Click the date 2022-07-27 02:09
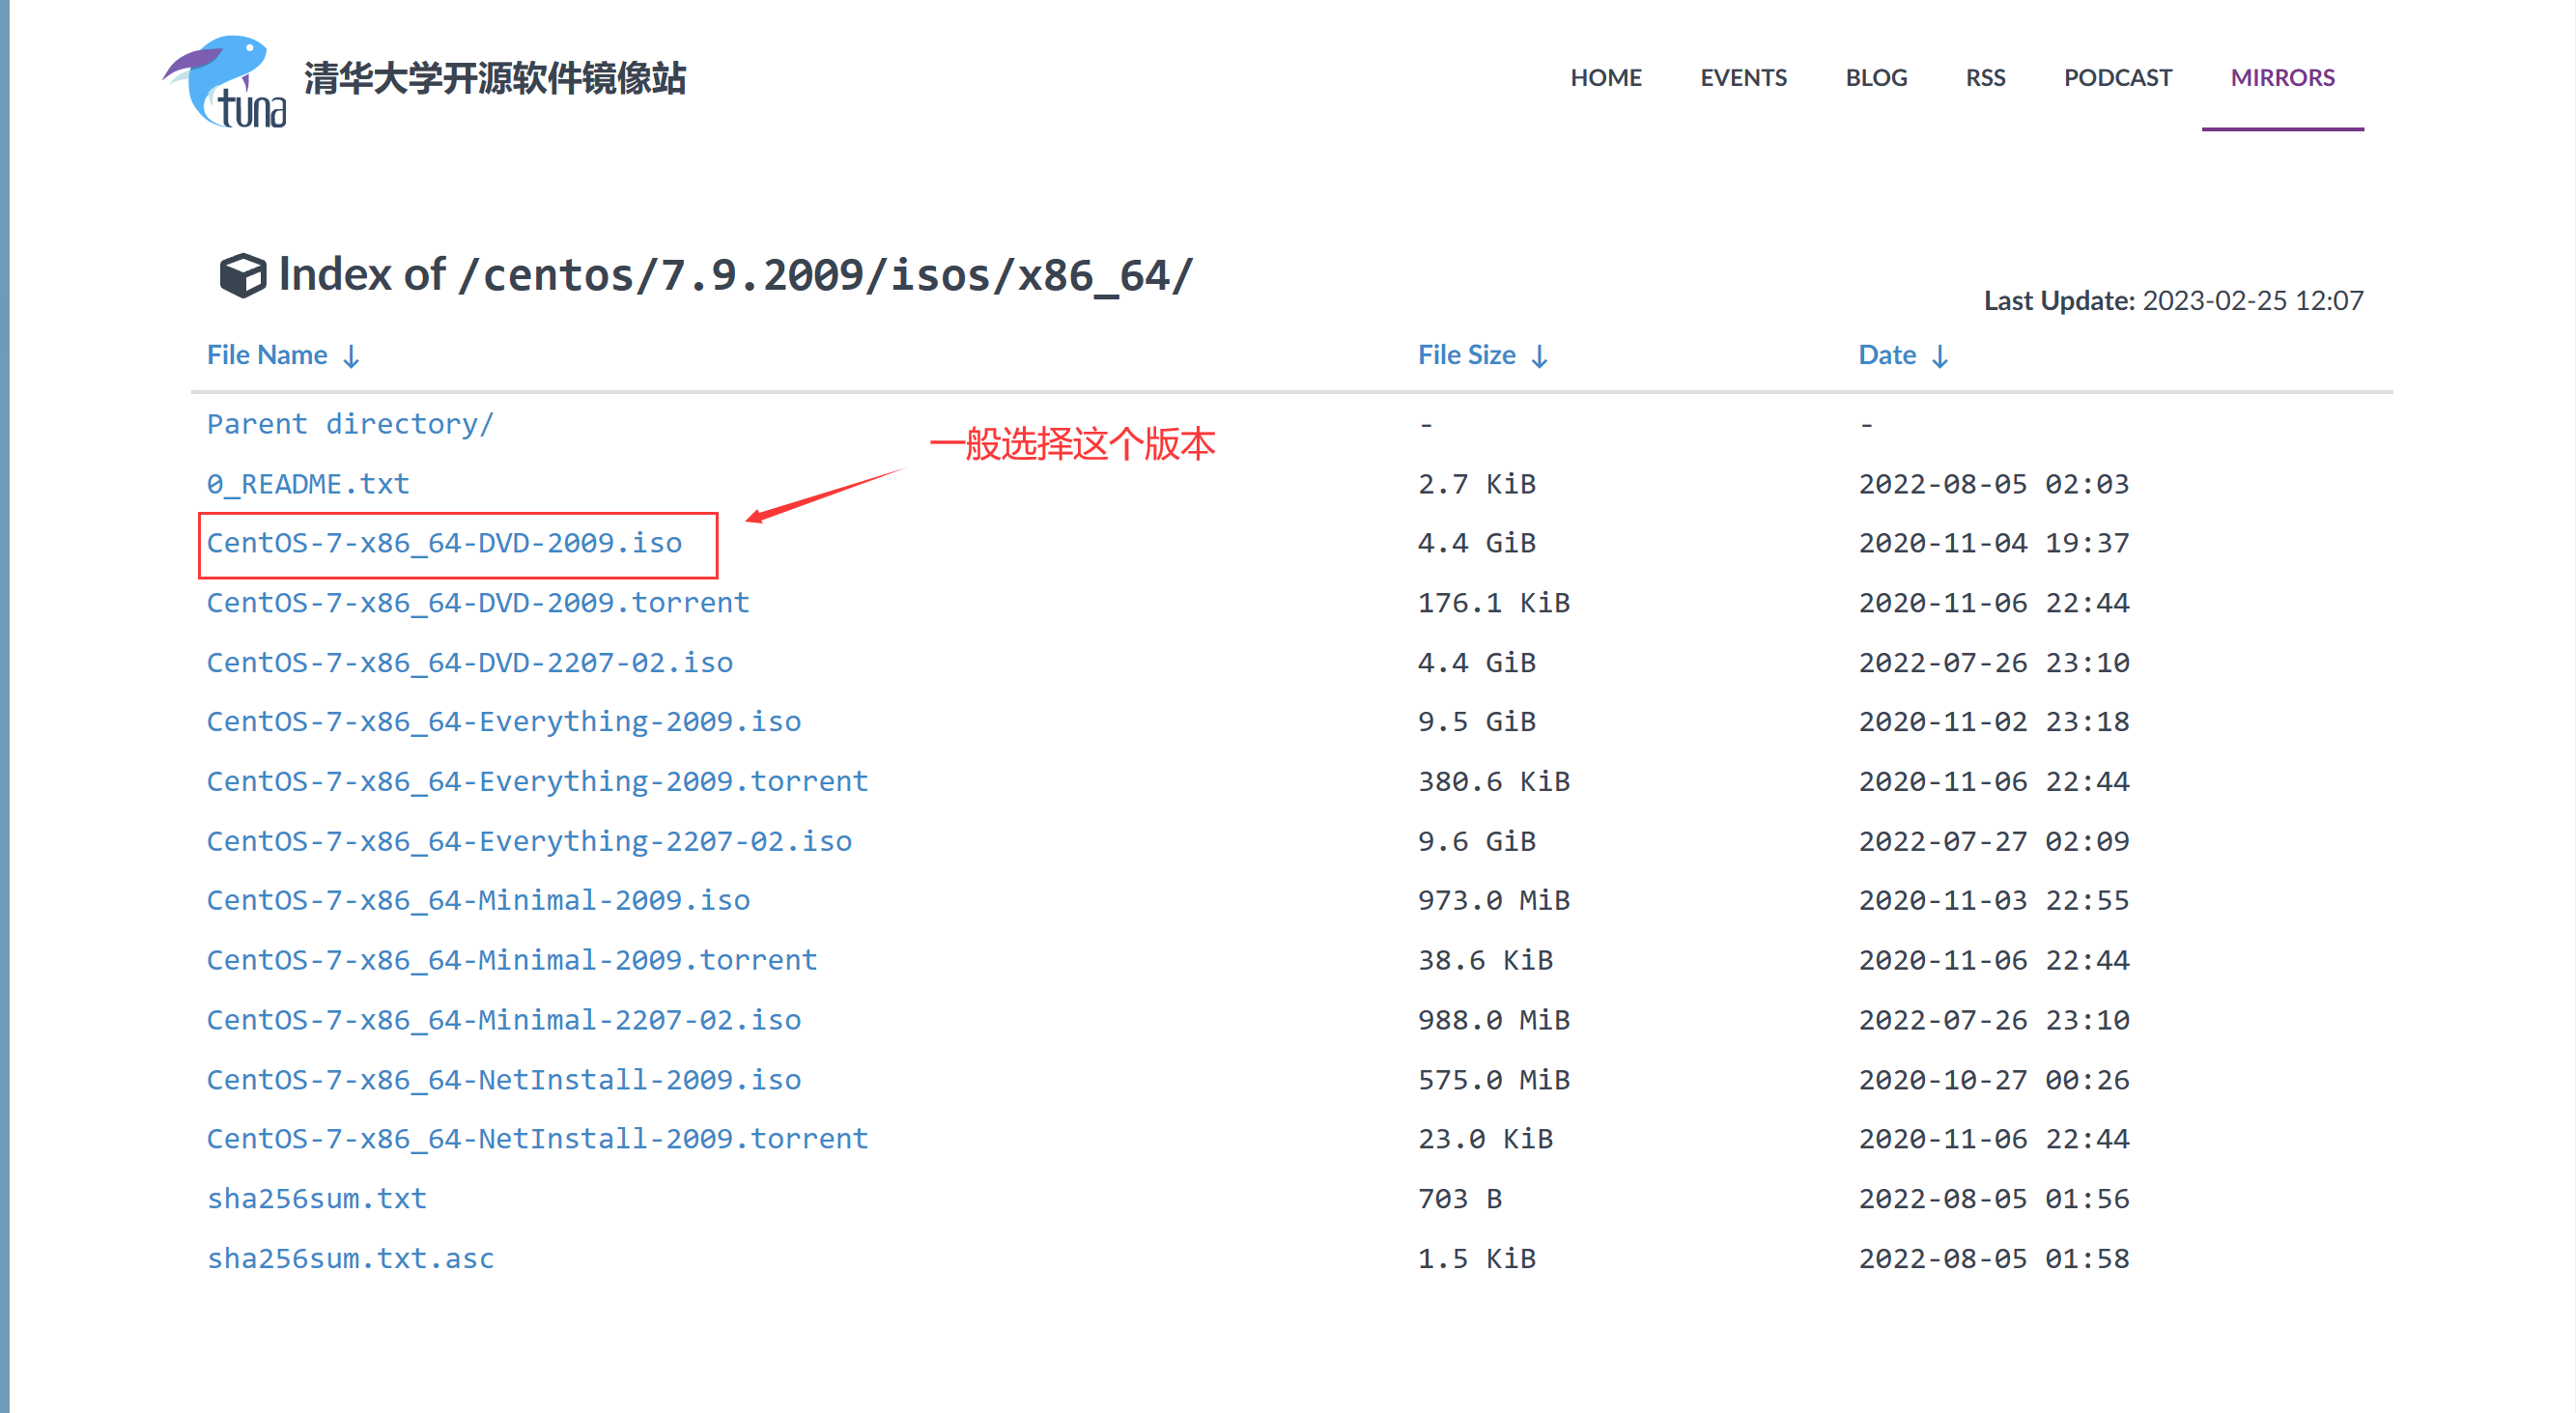 point(1994,841)
